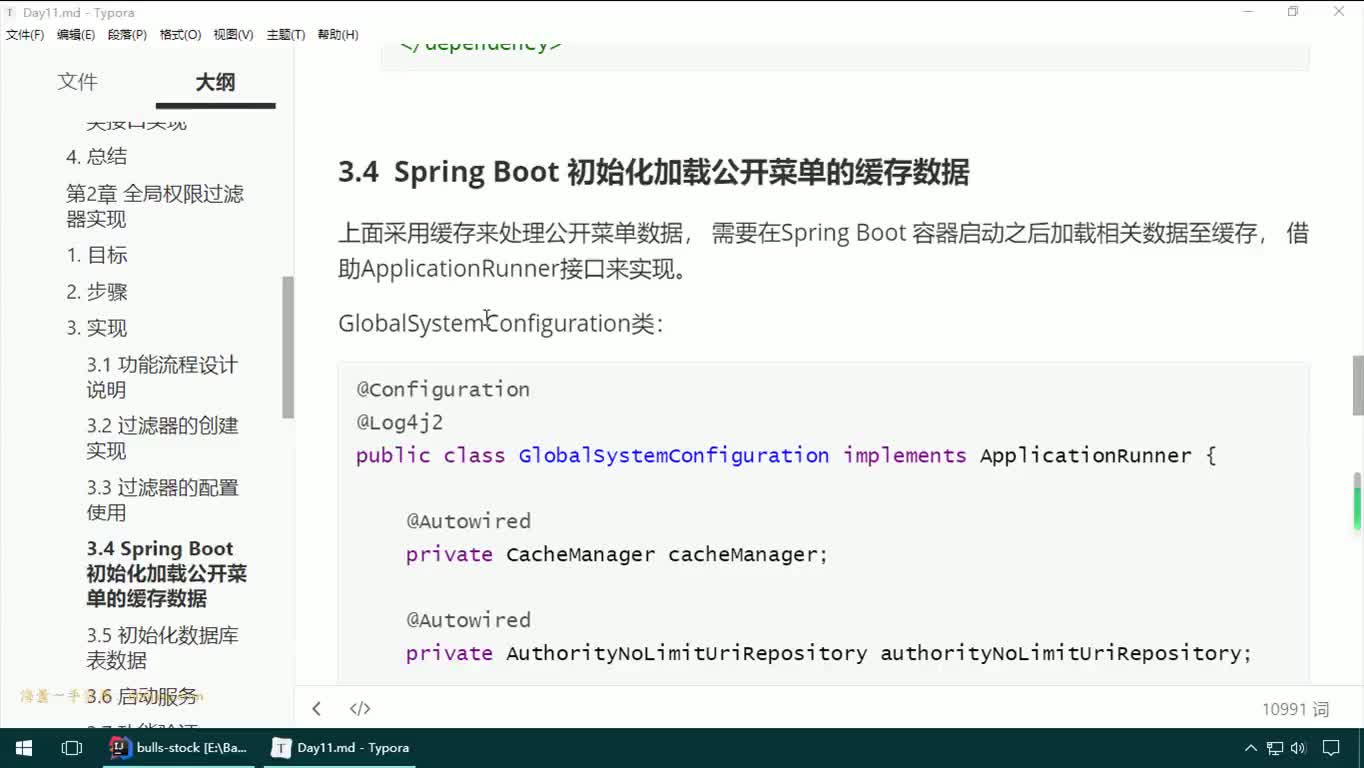Open volume control tray icon
This screenshot has height=768, width=1364.
1298,748
